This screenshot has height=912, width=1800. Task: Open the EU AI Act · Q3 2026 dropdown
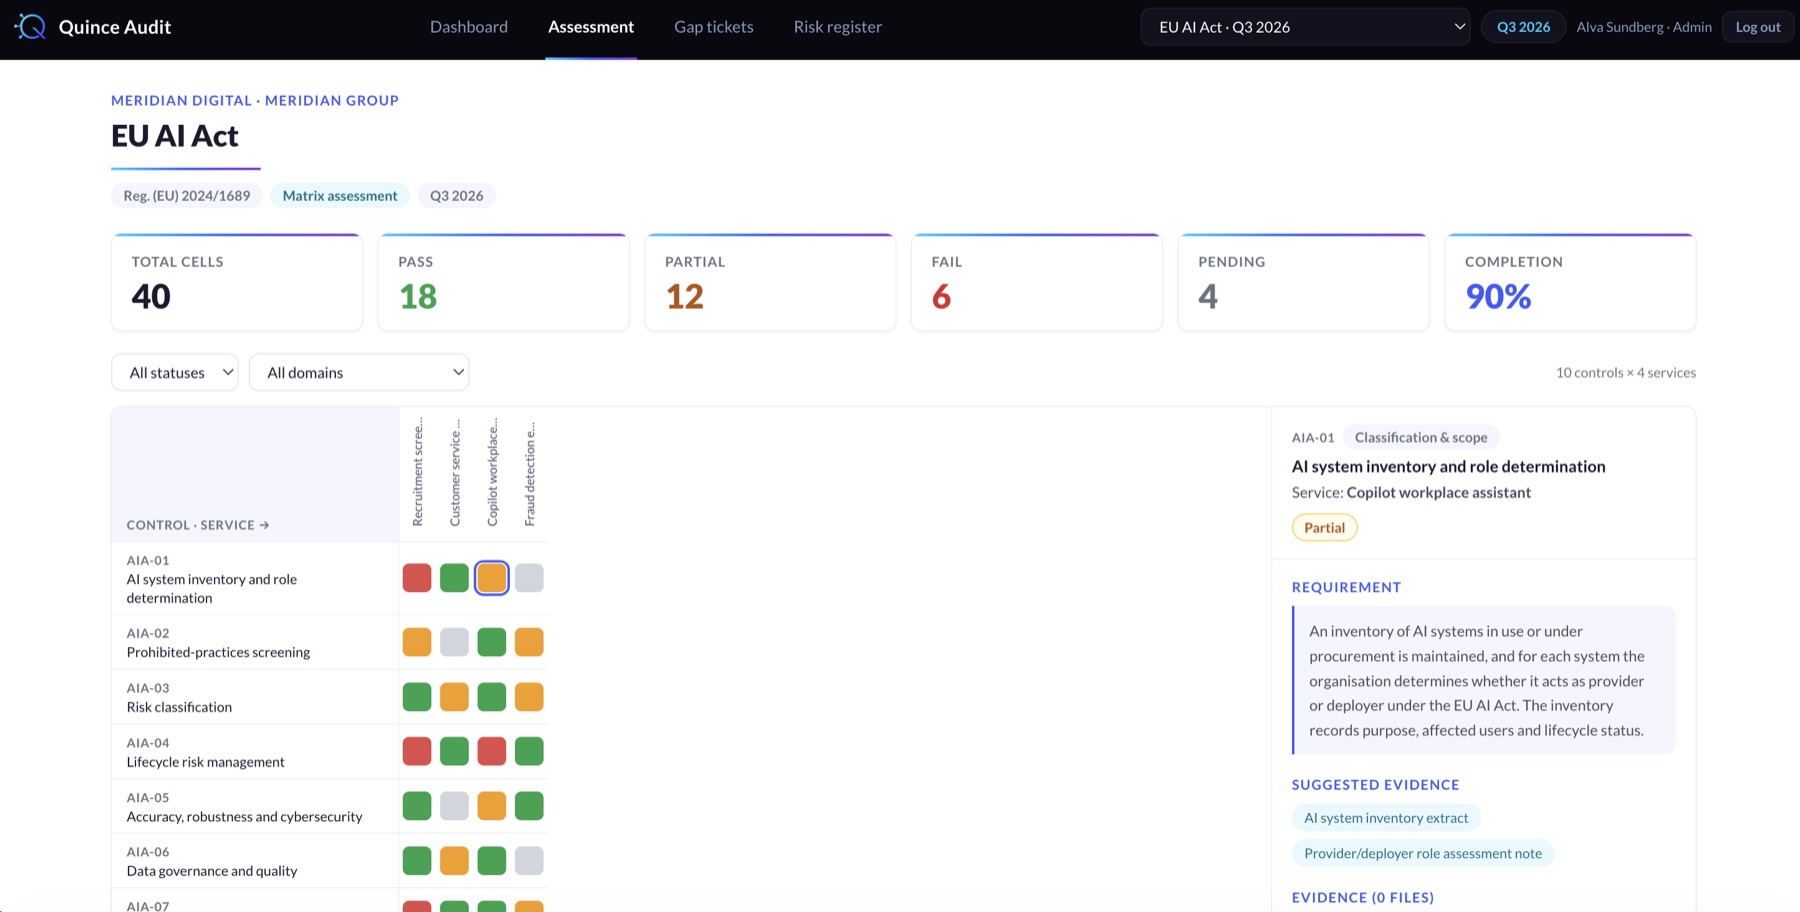tap(1305, 27)
